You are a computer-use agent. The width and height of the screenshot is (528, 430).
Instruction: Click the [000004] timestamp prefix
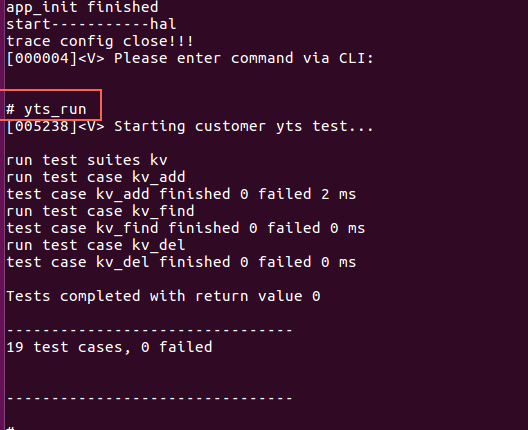[x=42, y=58]
